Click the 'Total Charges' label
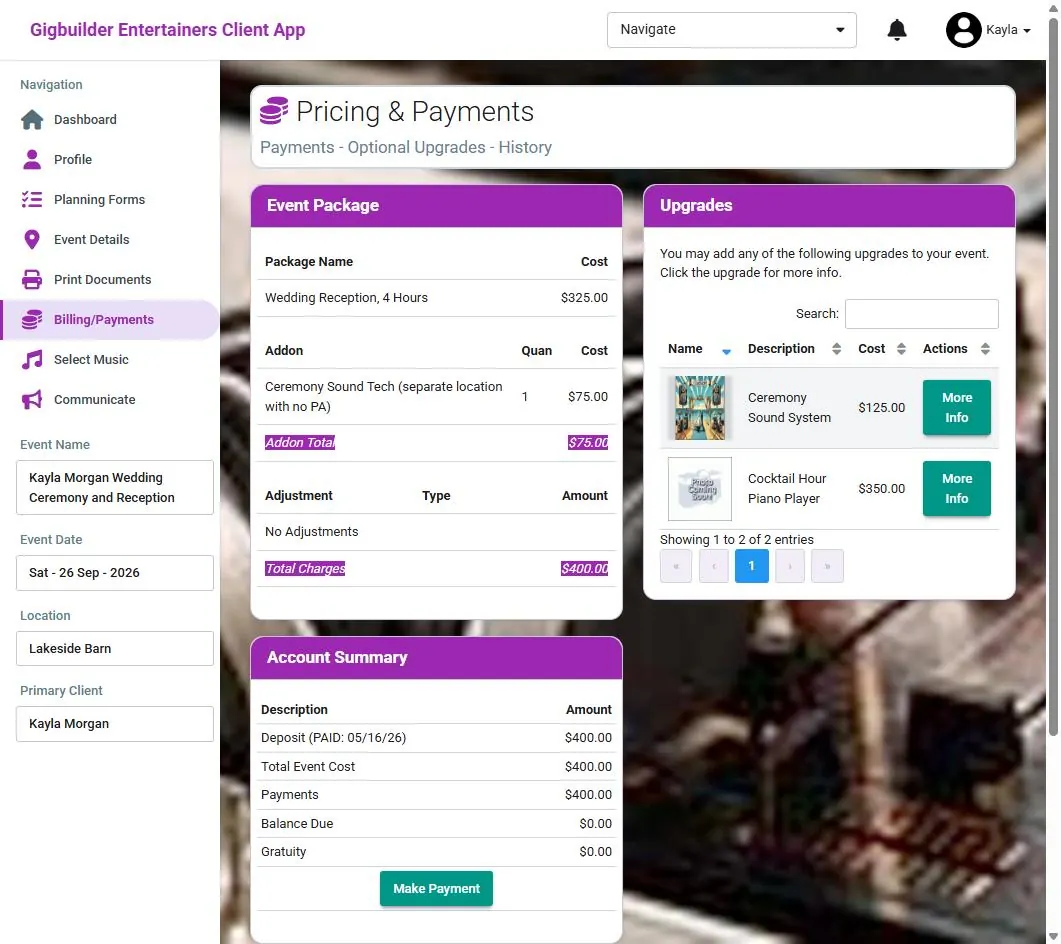The width and height of the screenshot is (1061, 944). [x=305, y=568]
